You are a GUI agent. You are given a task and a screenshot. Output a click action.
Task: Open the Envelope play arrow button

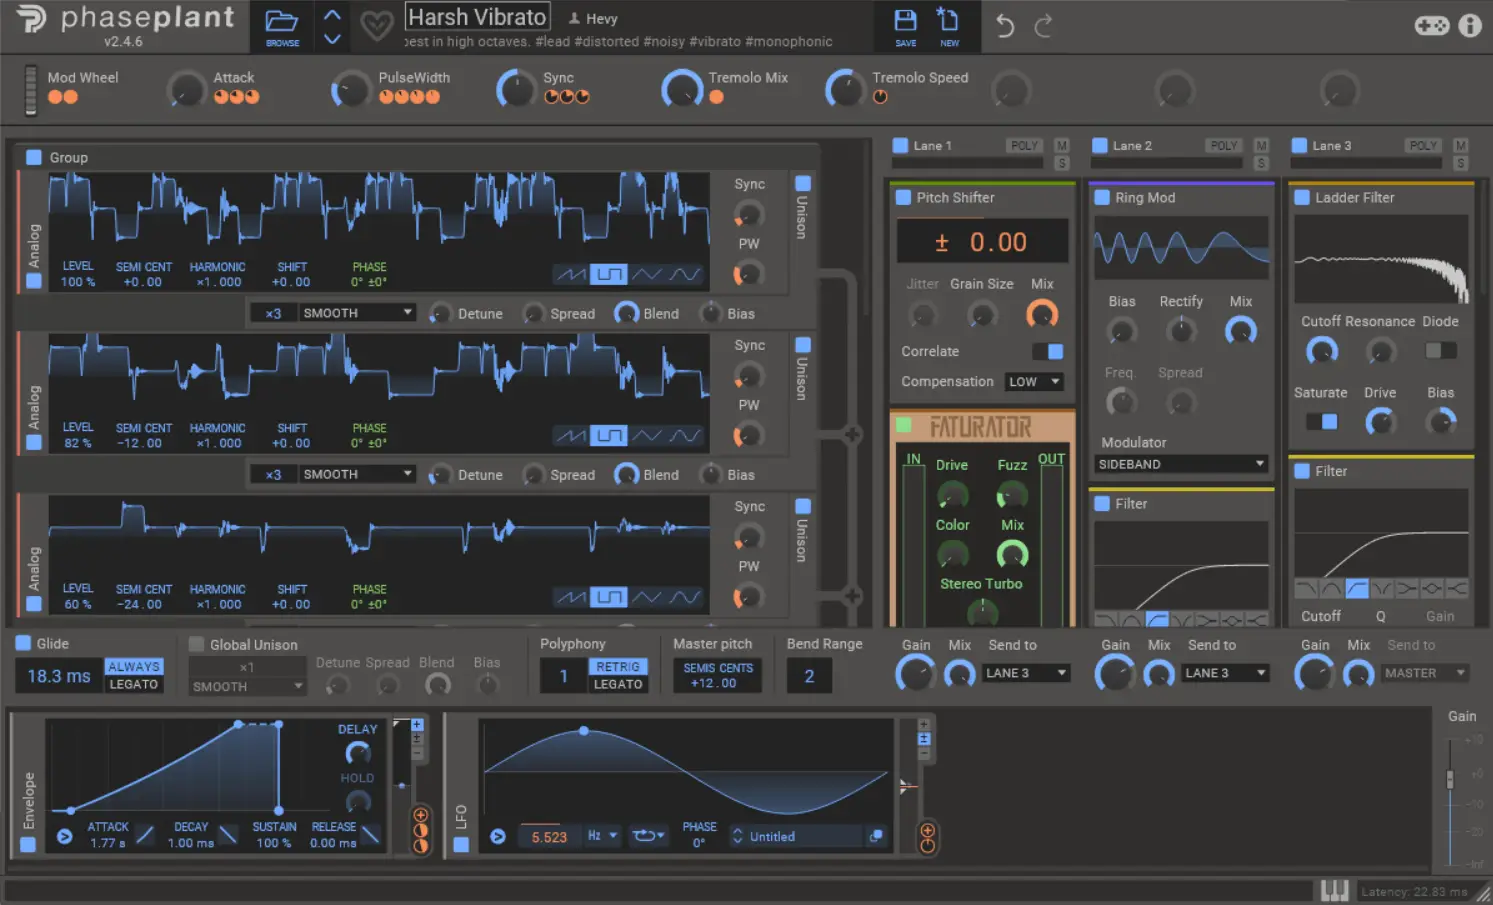64,836
